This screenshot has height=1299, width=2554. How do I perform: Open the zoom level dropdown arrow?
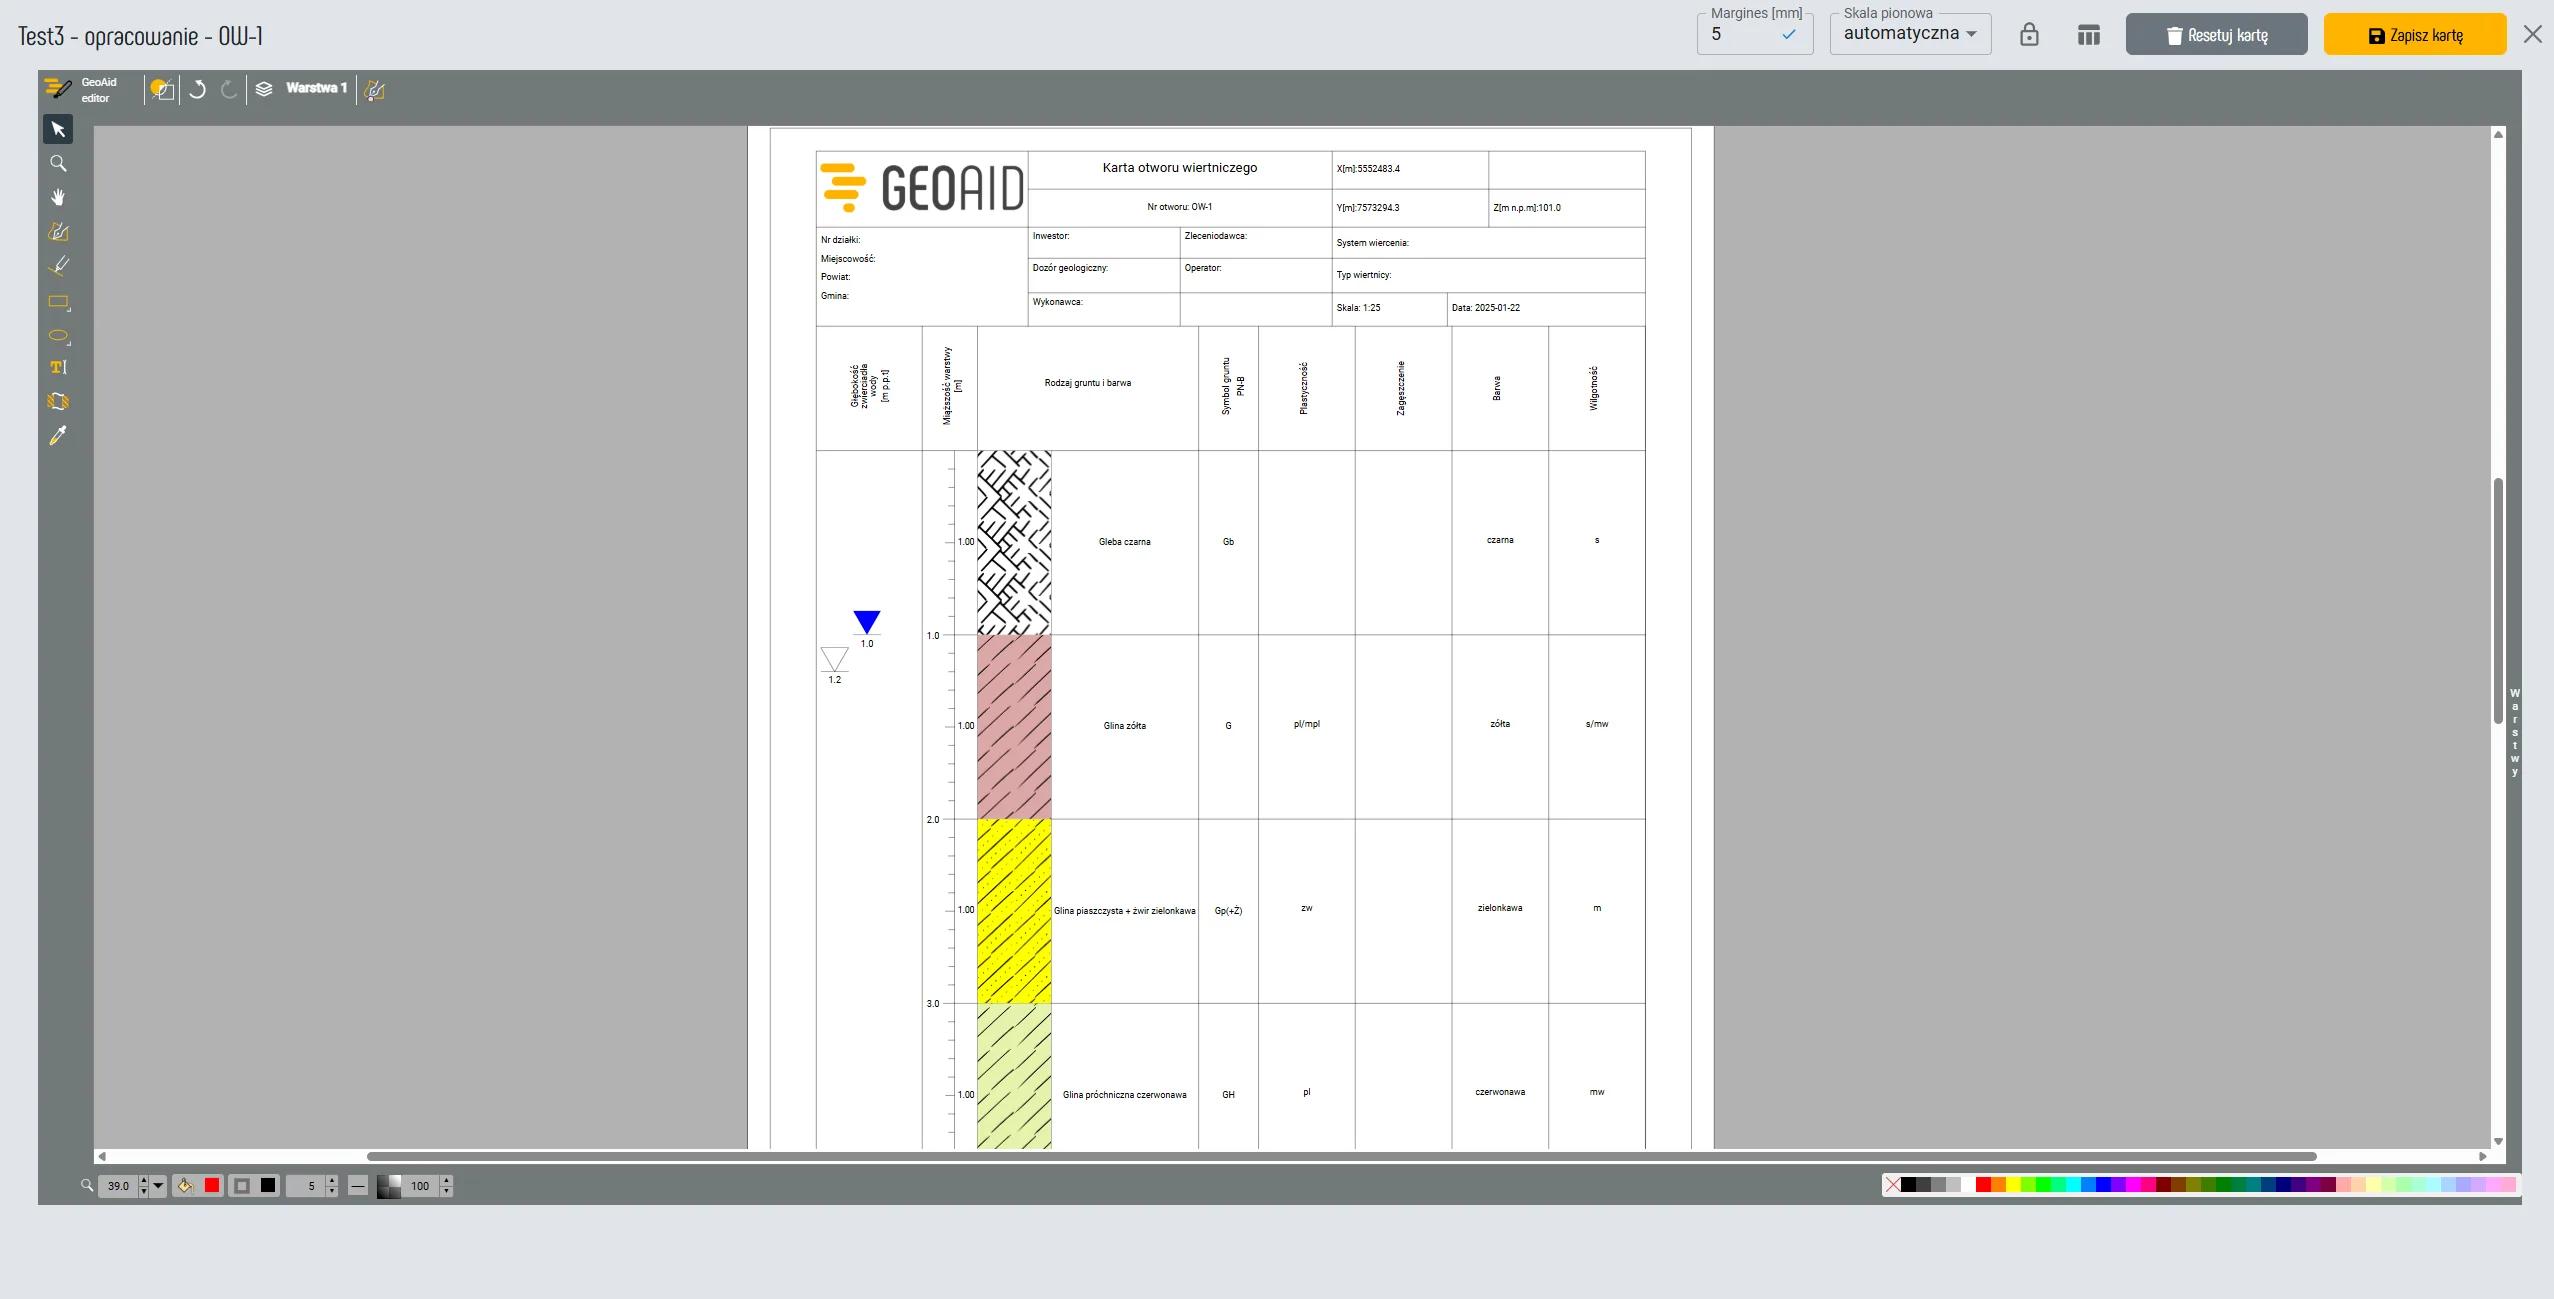(x=158, y=1185)
